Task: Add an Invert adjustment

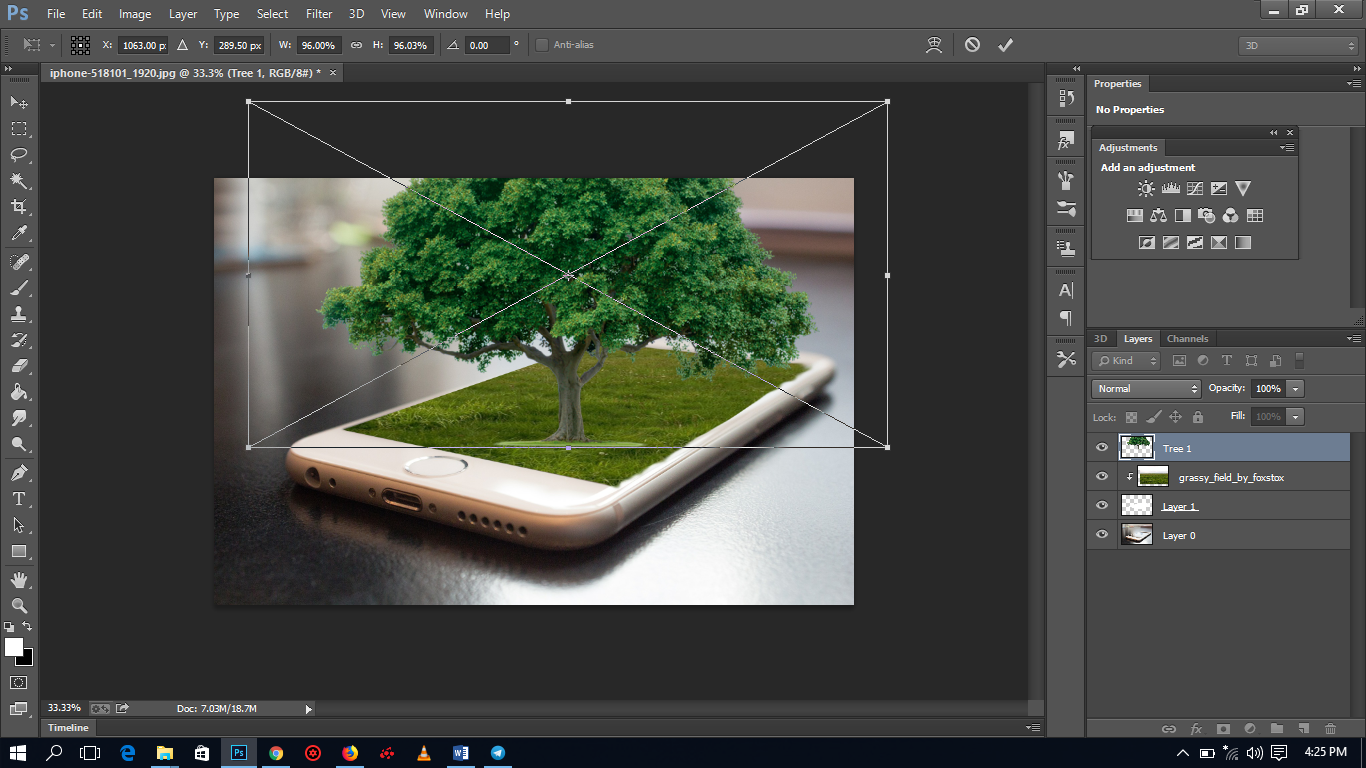Action: tap(1147, 242)
